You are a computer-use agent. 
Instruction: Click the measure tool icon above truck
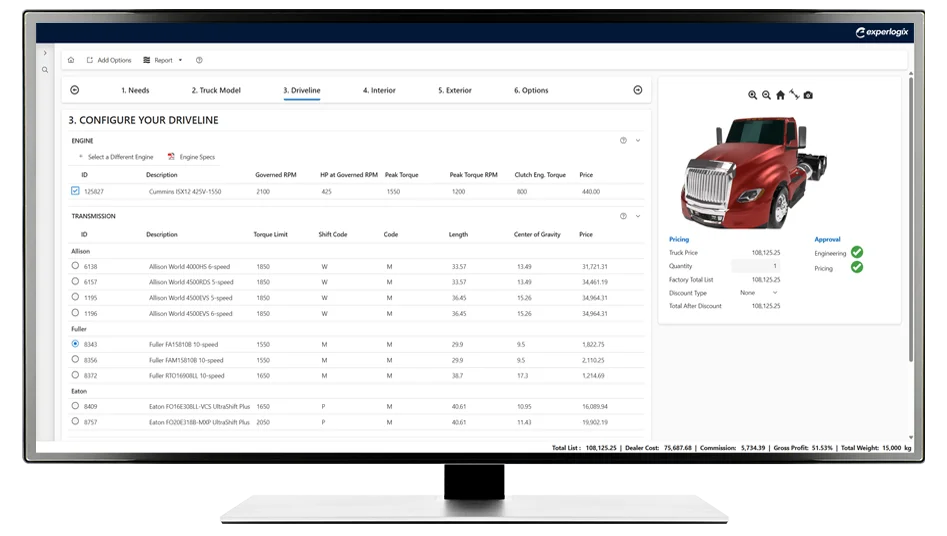[x=794, y=95]
